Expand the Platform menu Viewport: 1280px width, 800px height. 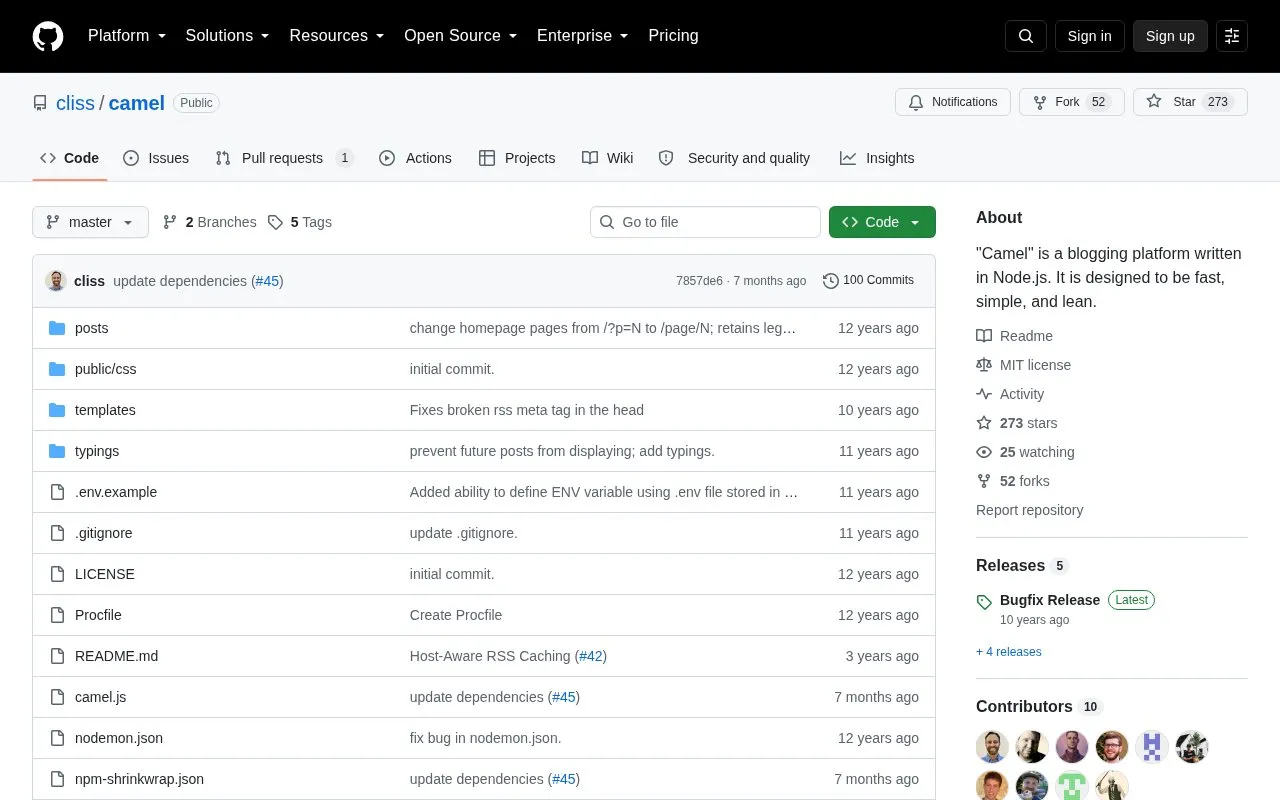127,36
